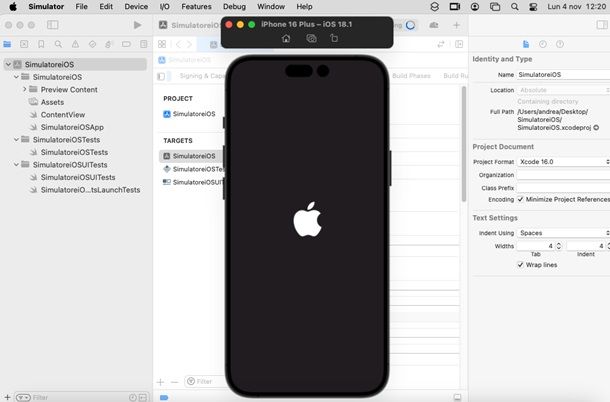Toggle the Wrap lines checkbox
The width and height of the screenshot is (610, 402).
point(520,265)
